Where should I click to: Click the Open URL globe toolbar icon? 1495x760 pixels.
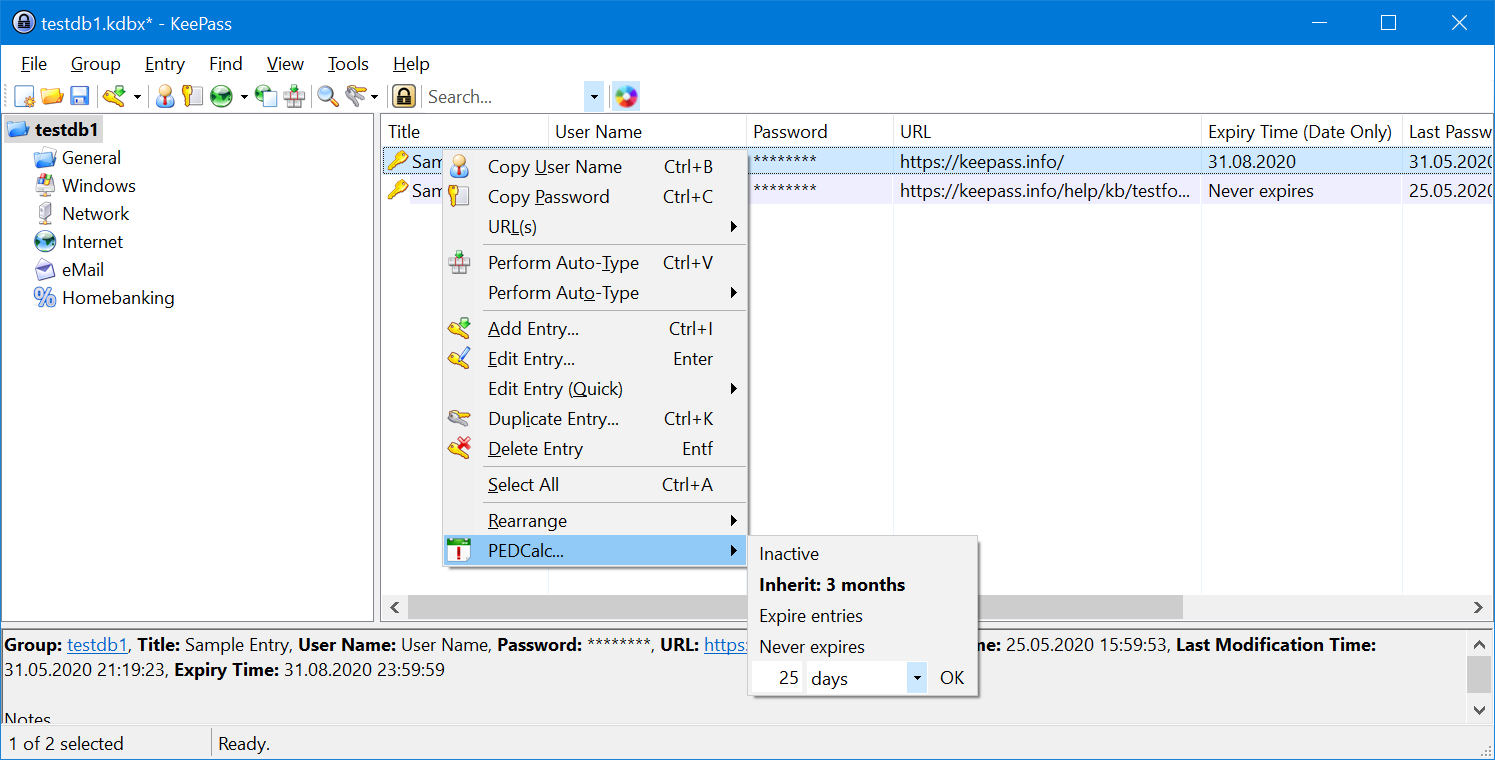221,97
